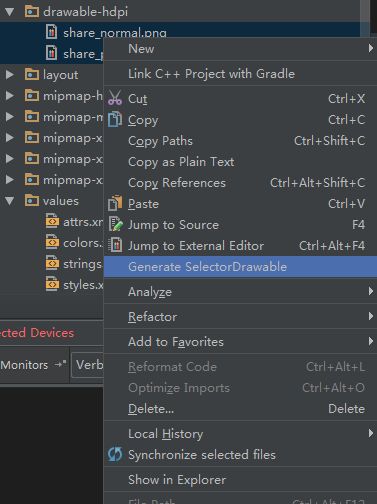
Task: Switch to the Monitors tab
Action: pyautogui.click(x=24, y=365)
